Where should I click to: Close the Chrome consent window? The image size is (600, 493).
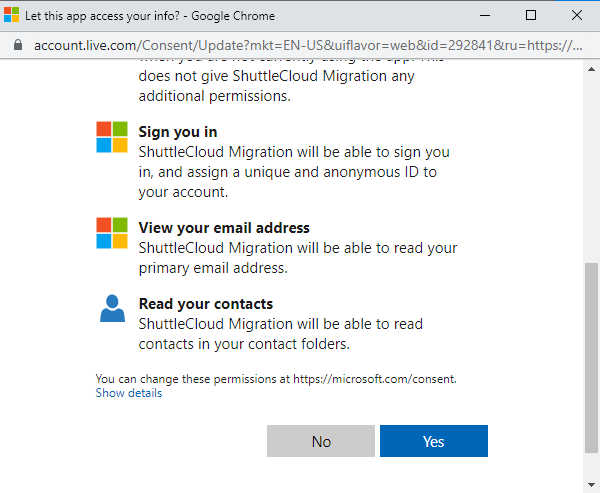[x=577, y=15]
